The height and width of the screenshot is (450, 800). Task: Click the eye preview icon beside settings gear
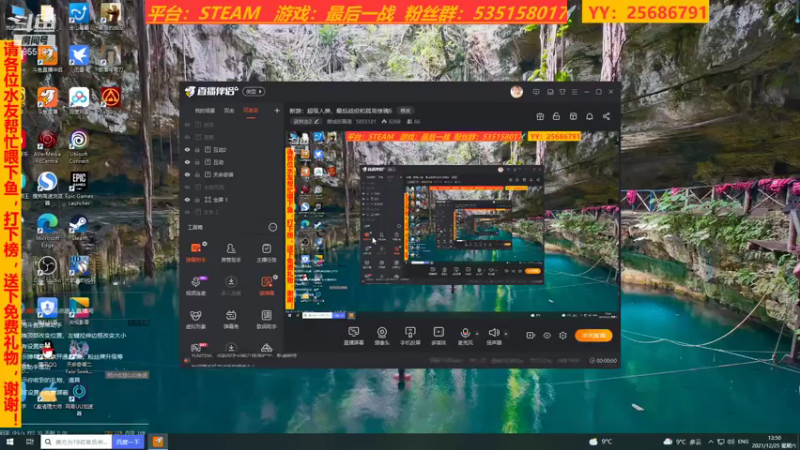547,335
